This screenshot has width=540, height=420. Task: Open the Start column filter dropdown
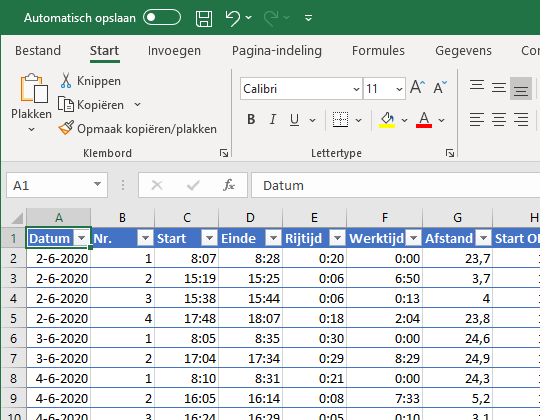(209, 238)
